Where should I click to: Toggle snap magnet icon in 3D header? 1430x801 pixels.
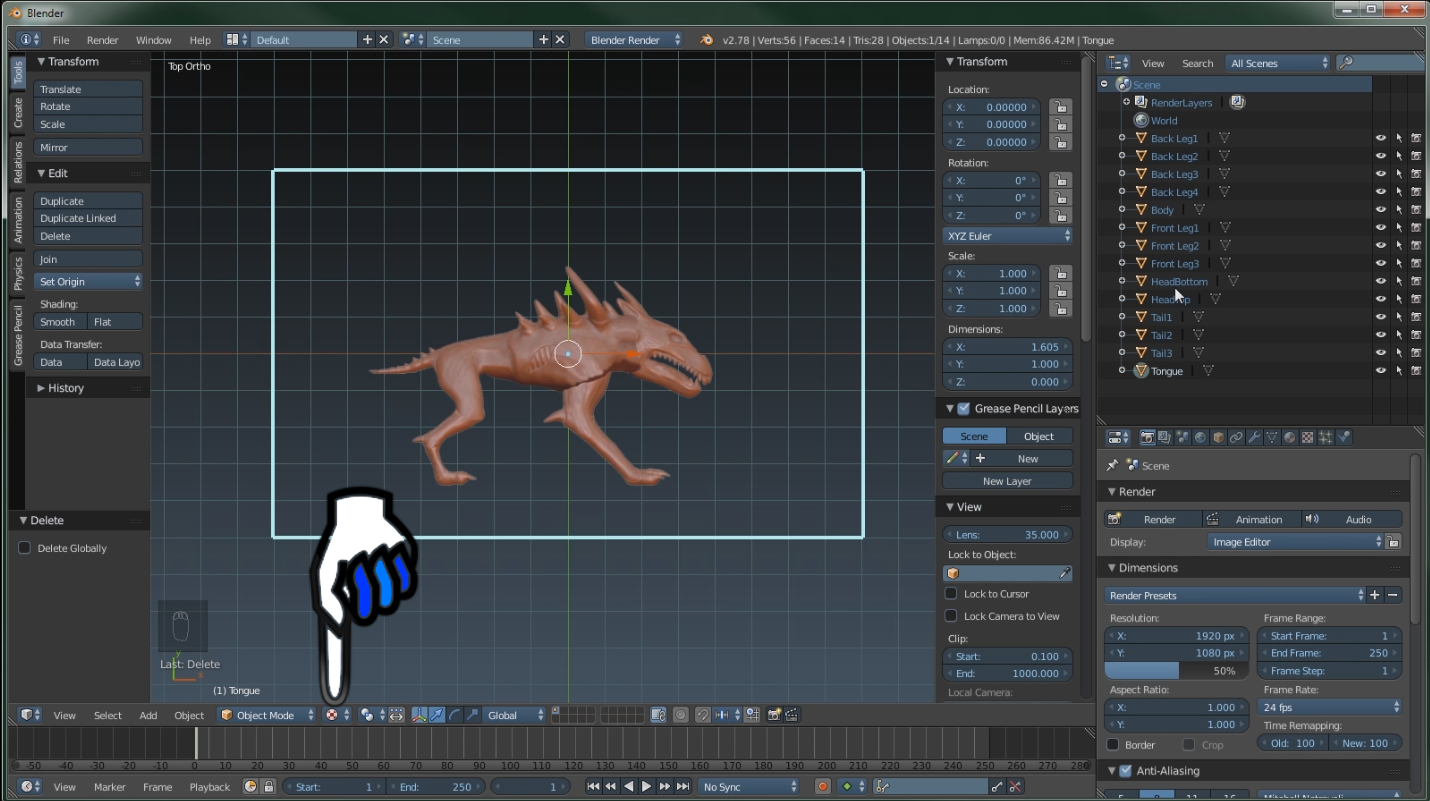(703, 715)
